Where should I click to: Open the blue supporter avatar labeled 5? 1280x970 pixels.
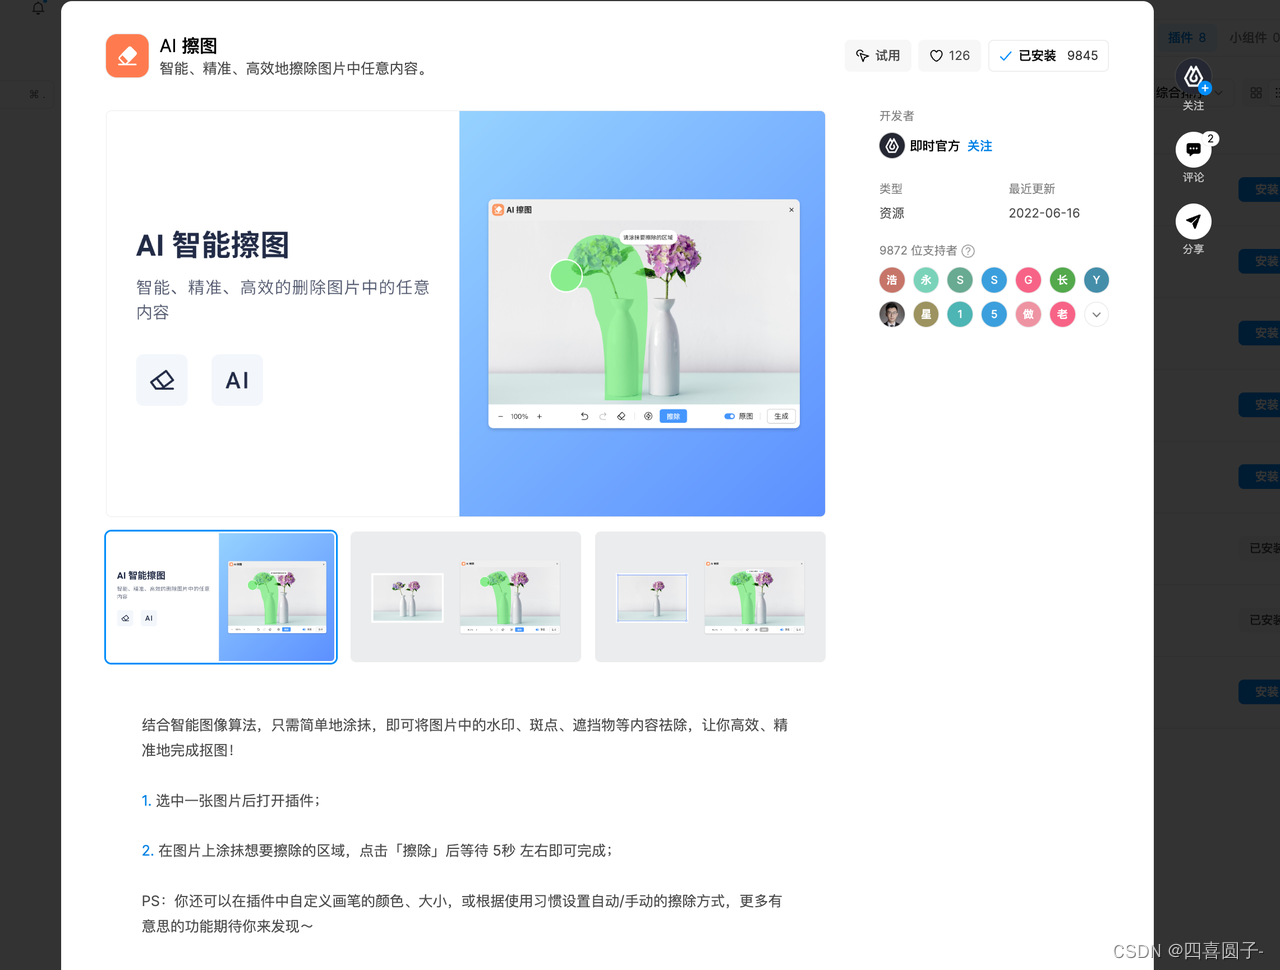pyautogui.click(x=994, y=314)
